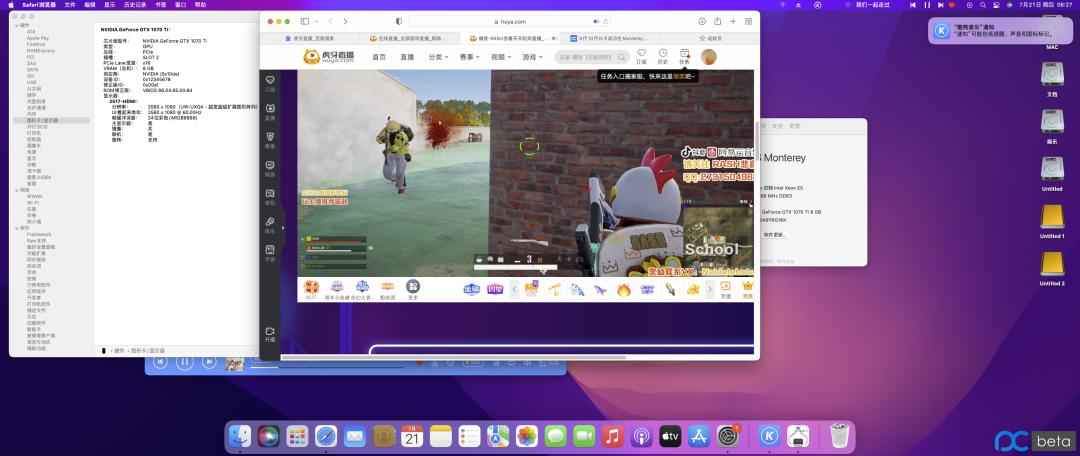Open Untitled 1 yellow drive on desktop

[x=1052, y=222]
